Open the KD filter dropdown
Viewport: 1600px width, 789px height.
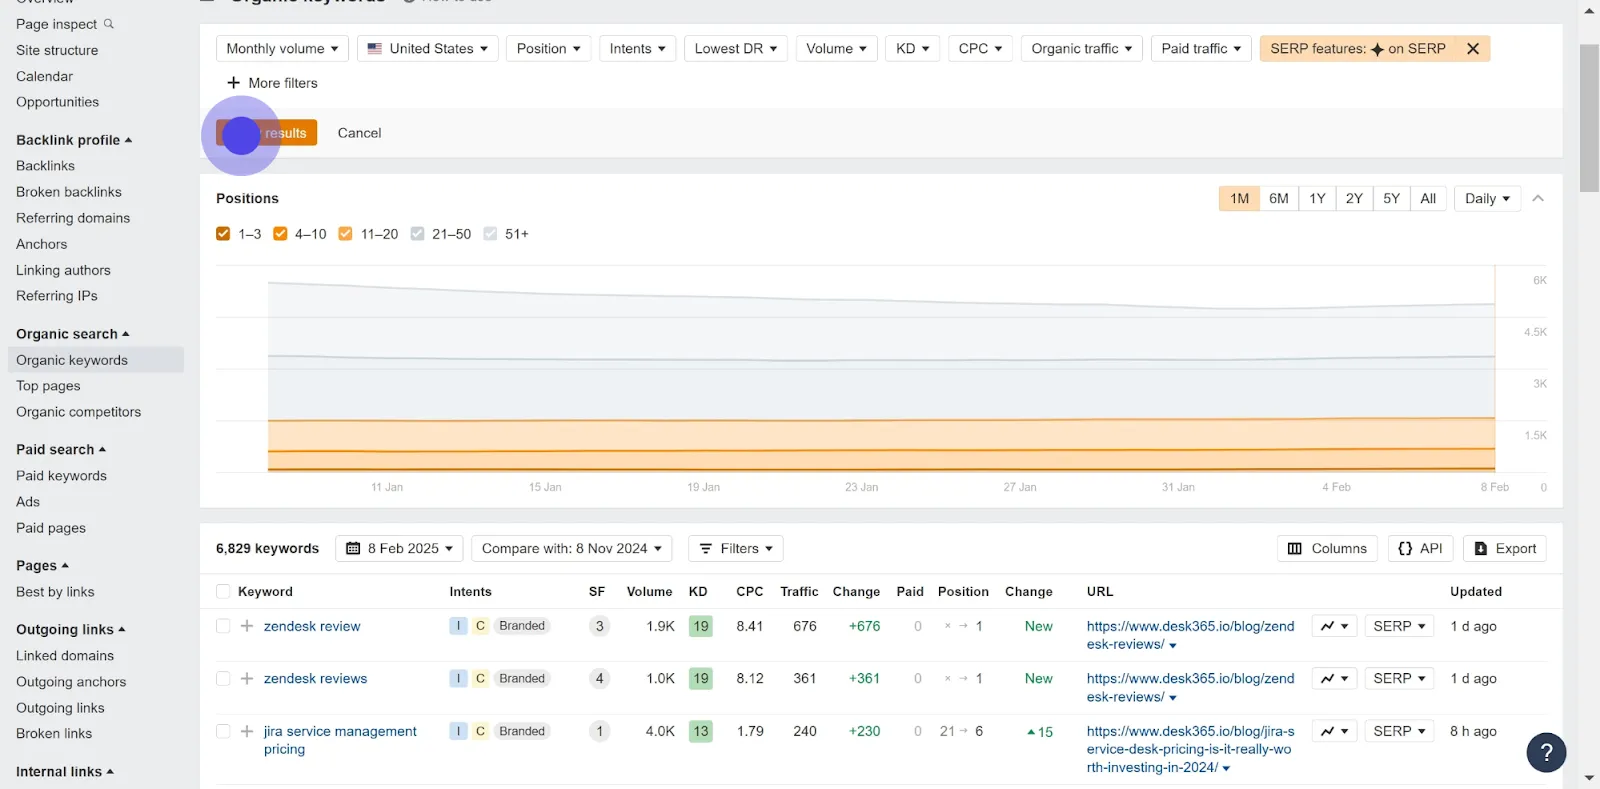tap(912, 48)
